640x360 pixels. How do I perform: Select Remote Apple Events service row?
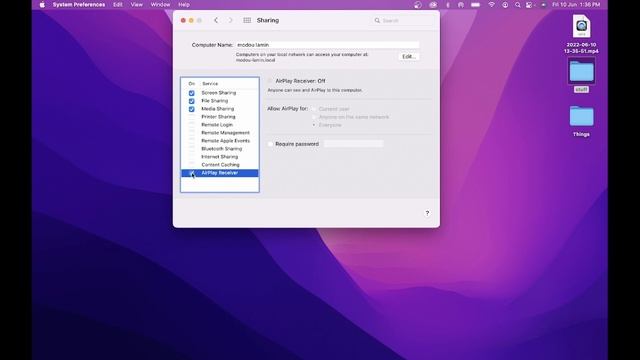220,141
